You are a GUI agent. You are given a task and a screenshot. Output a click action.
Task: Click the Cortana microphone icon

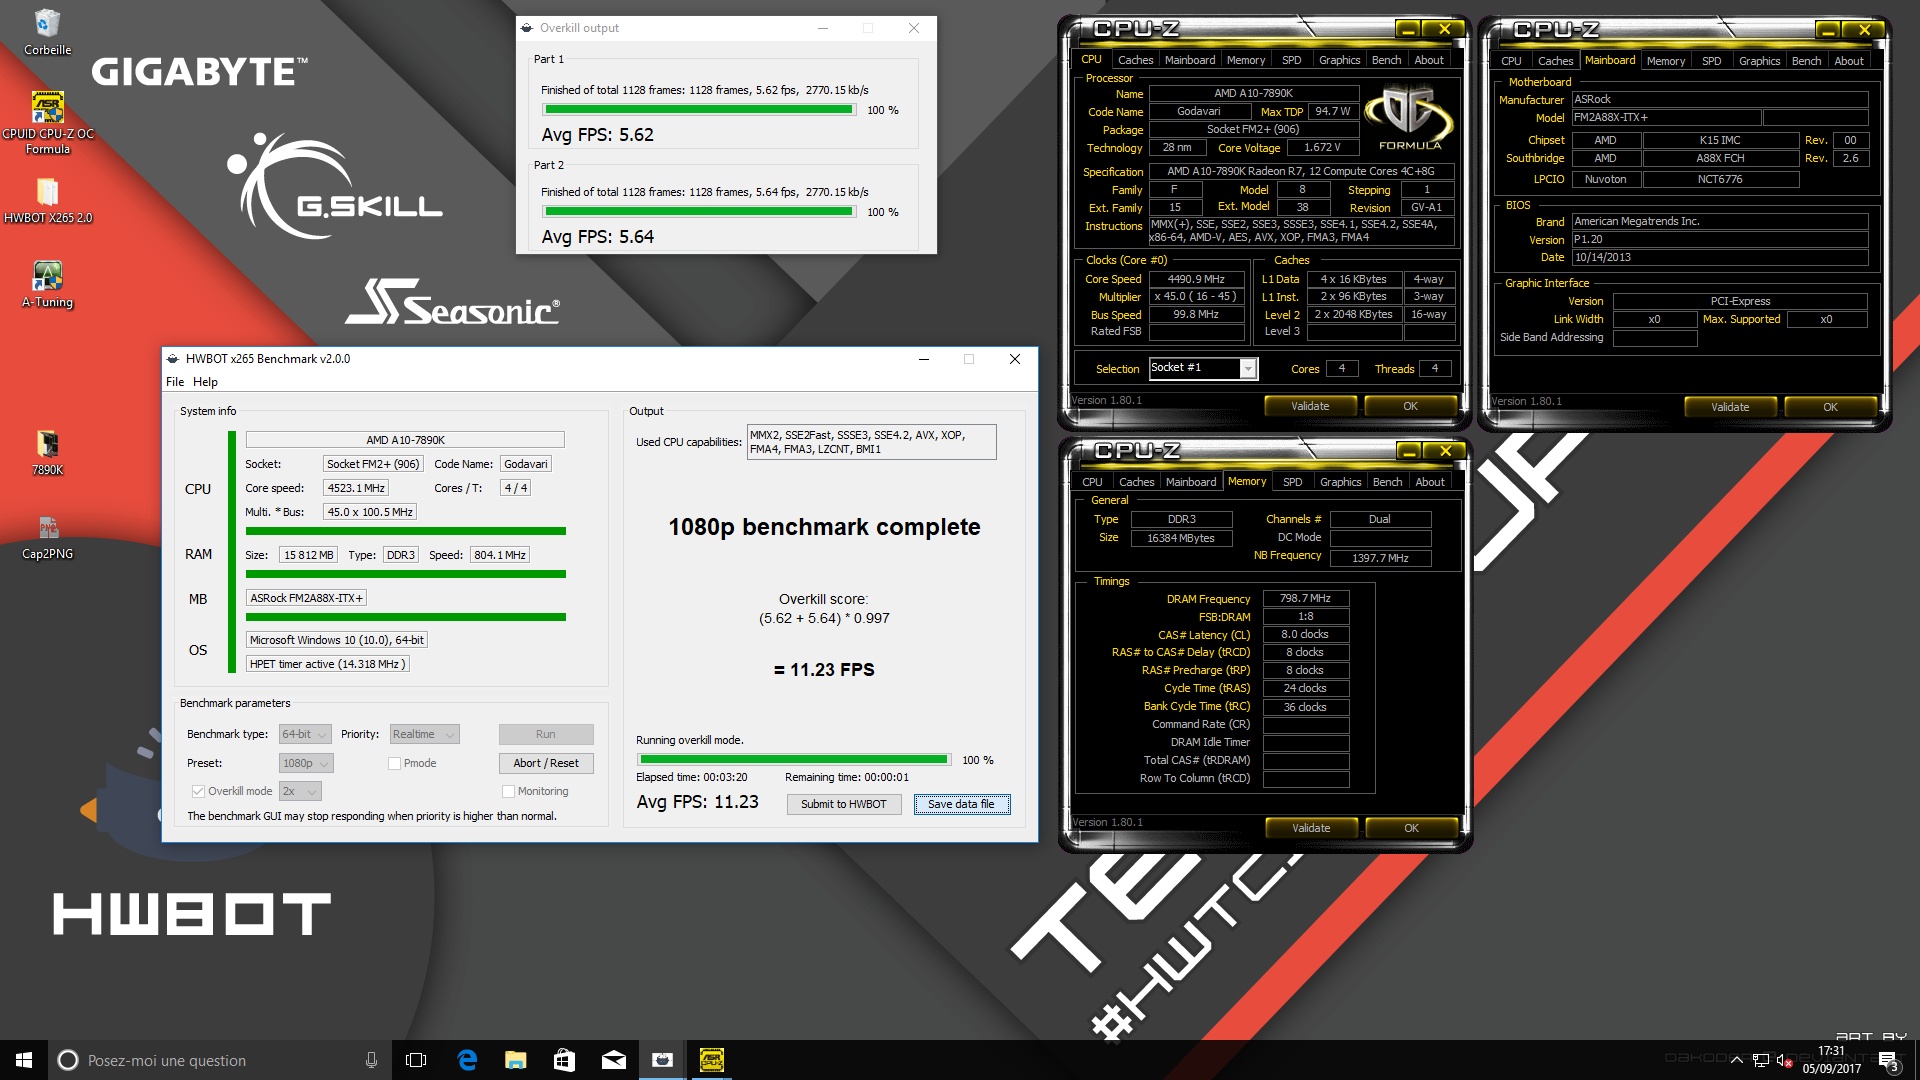coord(371,1060)
